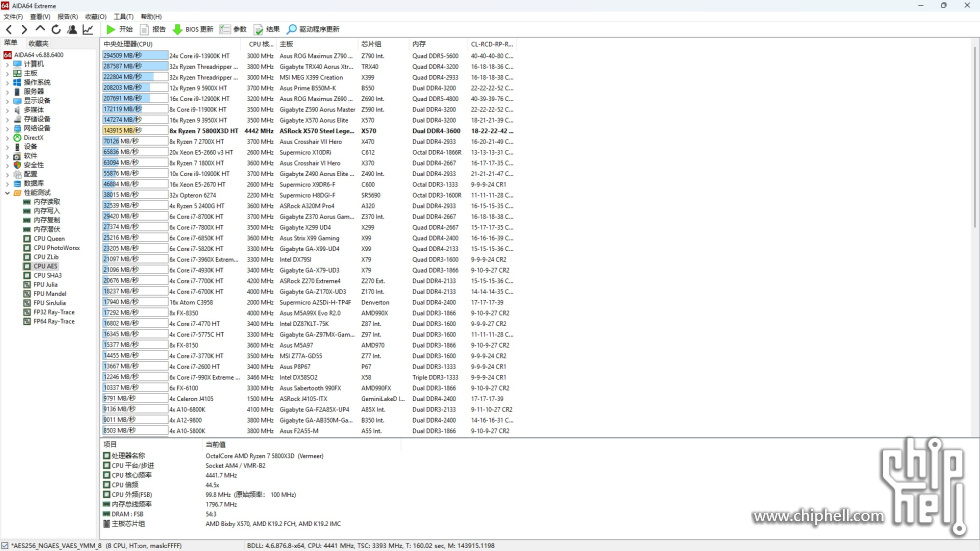Select the 操作系统 Windows logo icon
Viewport: 980px width, 551px height.
[x=18, y=82]
